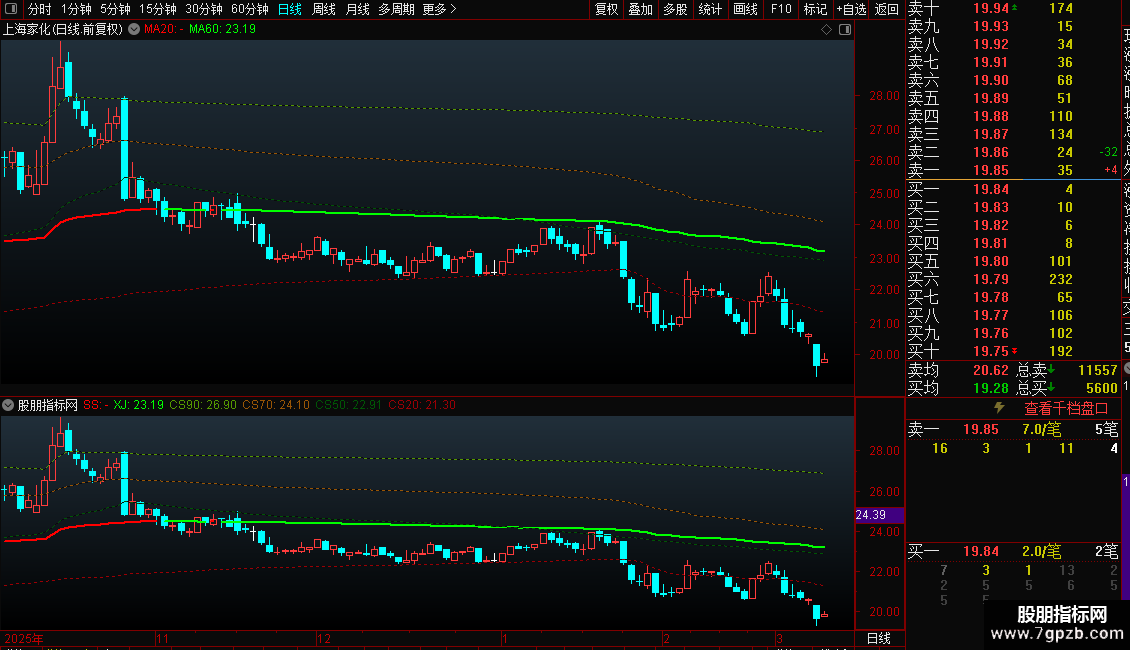Select the 60分钟 period
Screen dimensions: 1130x650
pyautogui.click(x=249, y=9)
